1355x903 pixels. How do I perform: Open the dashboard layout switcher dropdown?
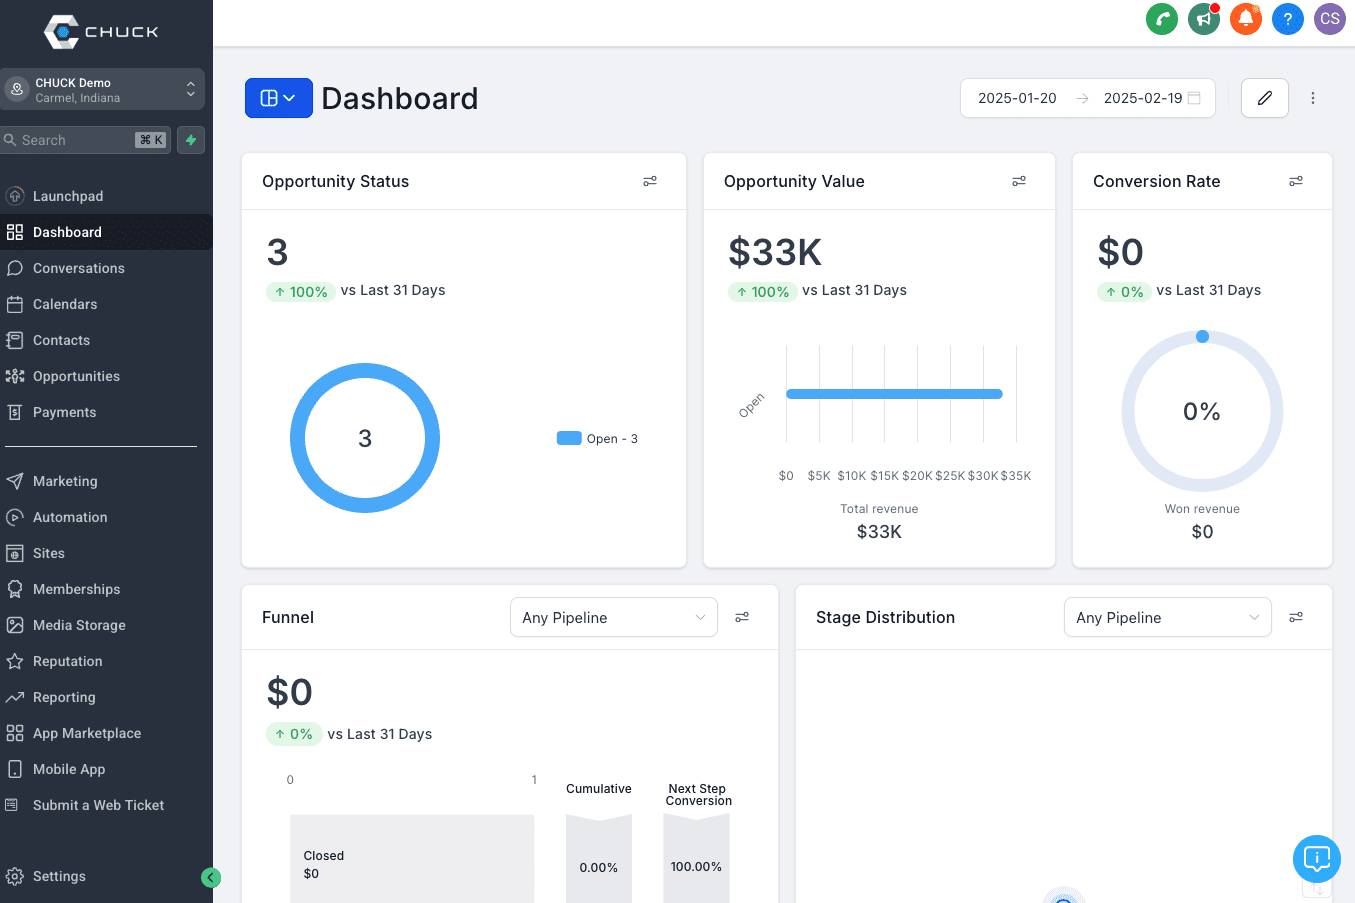click(278, 98)
